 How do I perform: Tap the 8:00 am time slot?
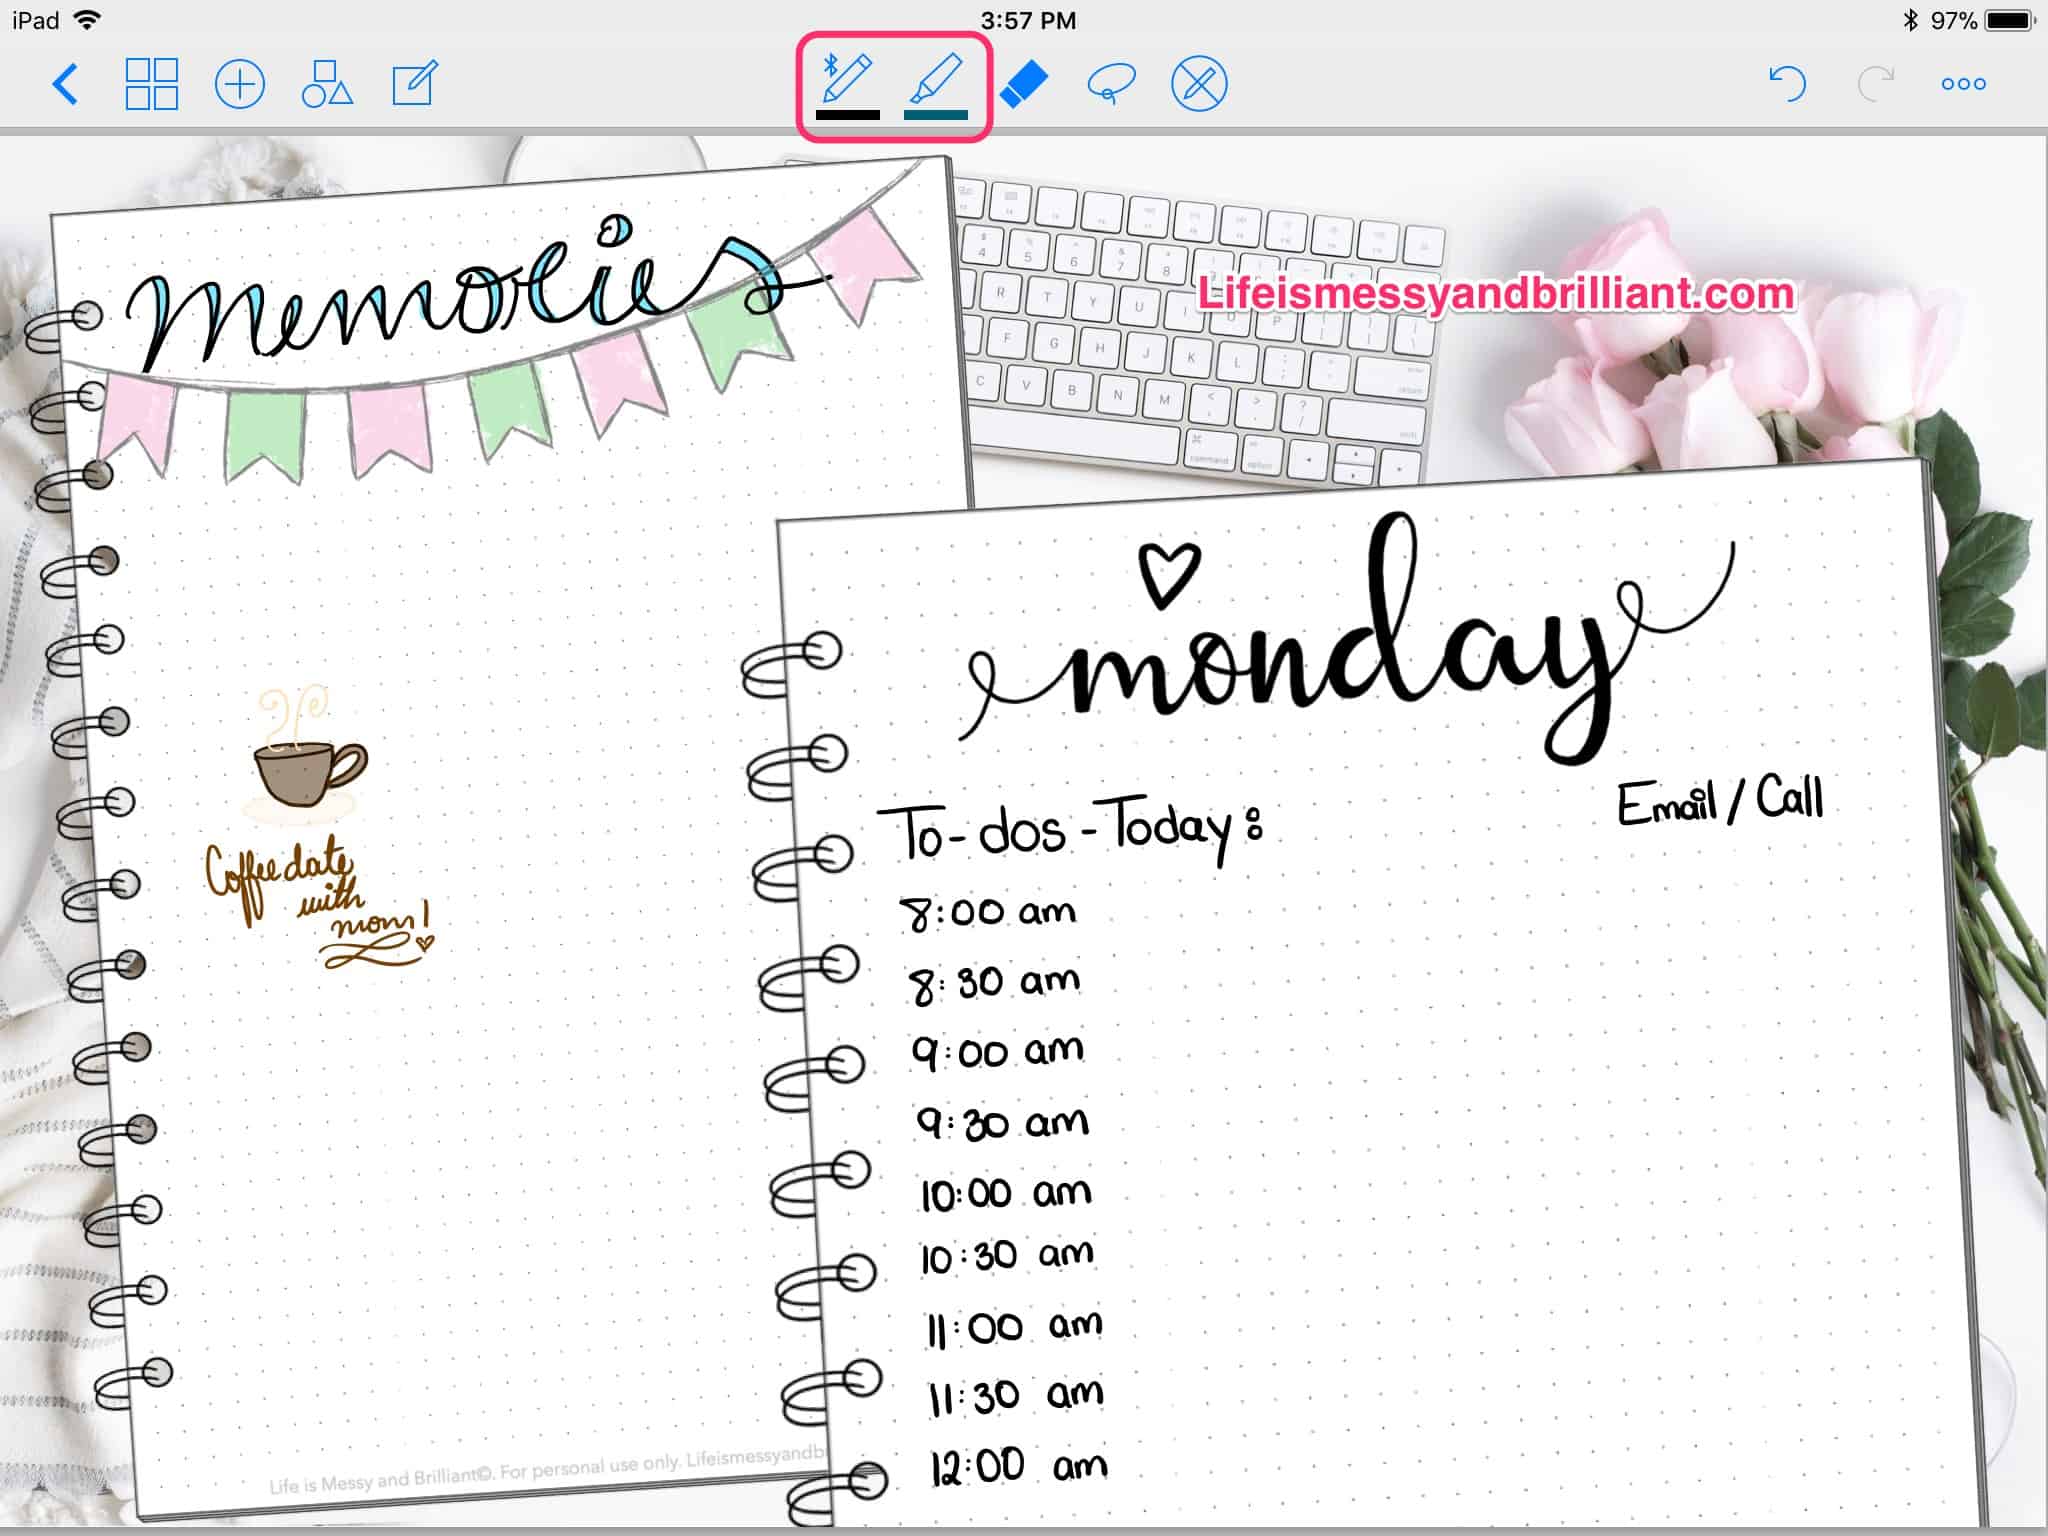[x=987, y=912]
